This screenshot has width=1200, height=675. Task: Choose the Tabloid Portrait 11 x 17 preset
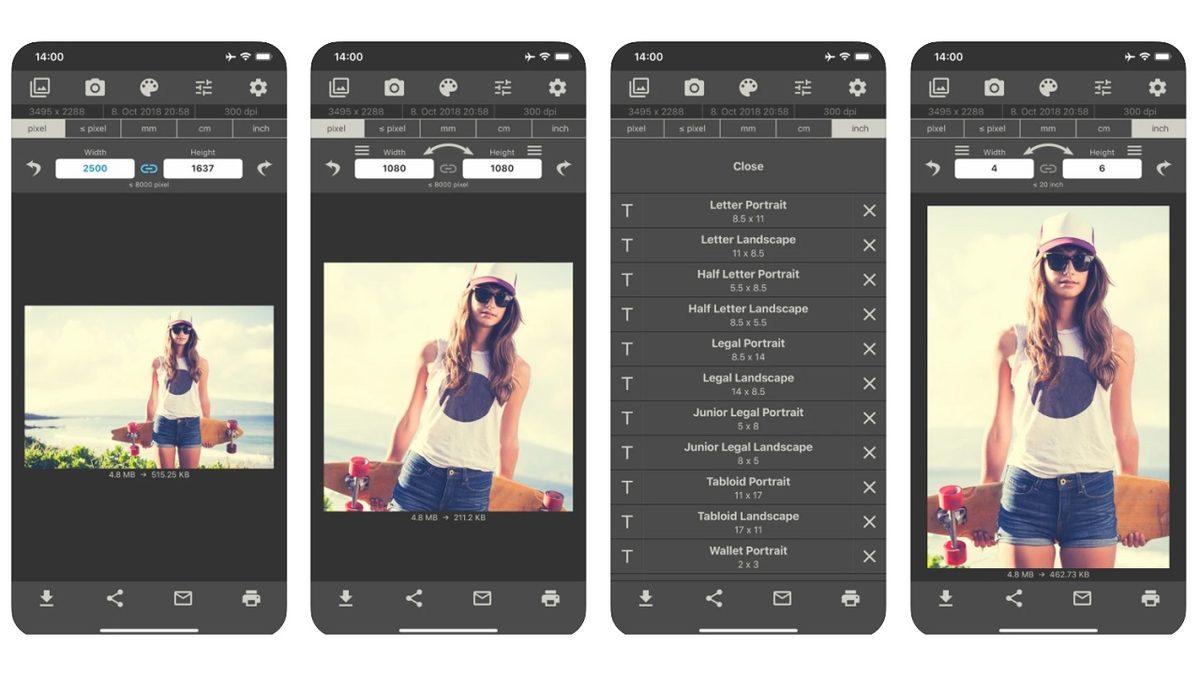click(748, 487)
